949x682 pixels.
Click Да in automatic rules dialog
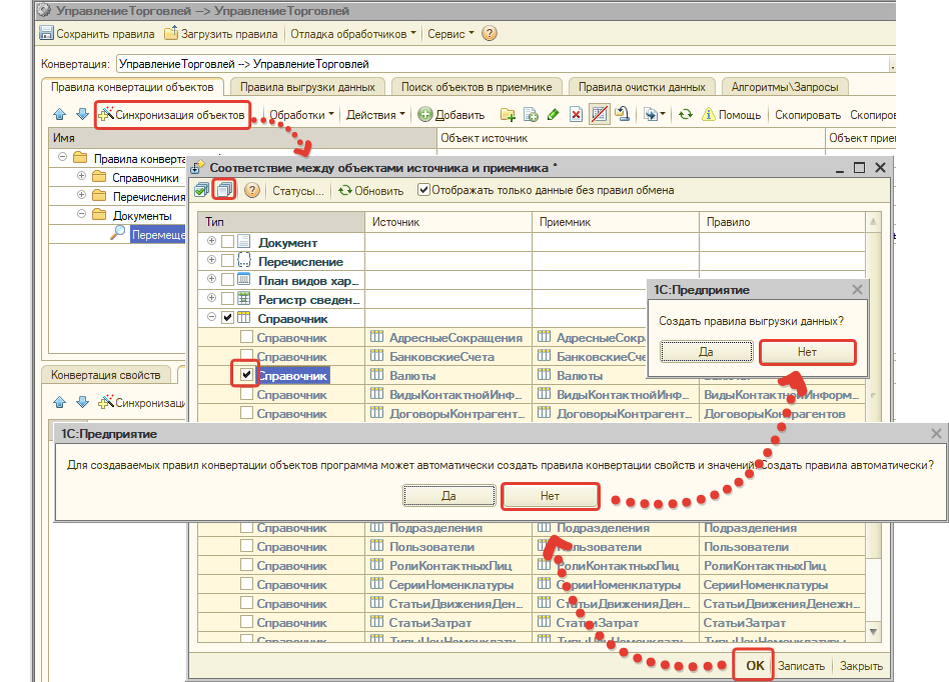[x=448, y=496]
